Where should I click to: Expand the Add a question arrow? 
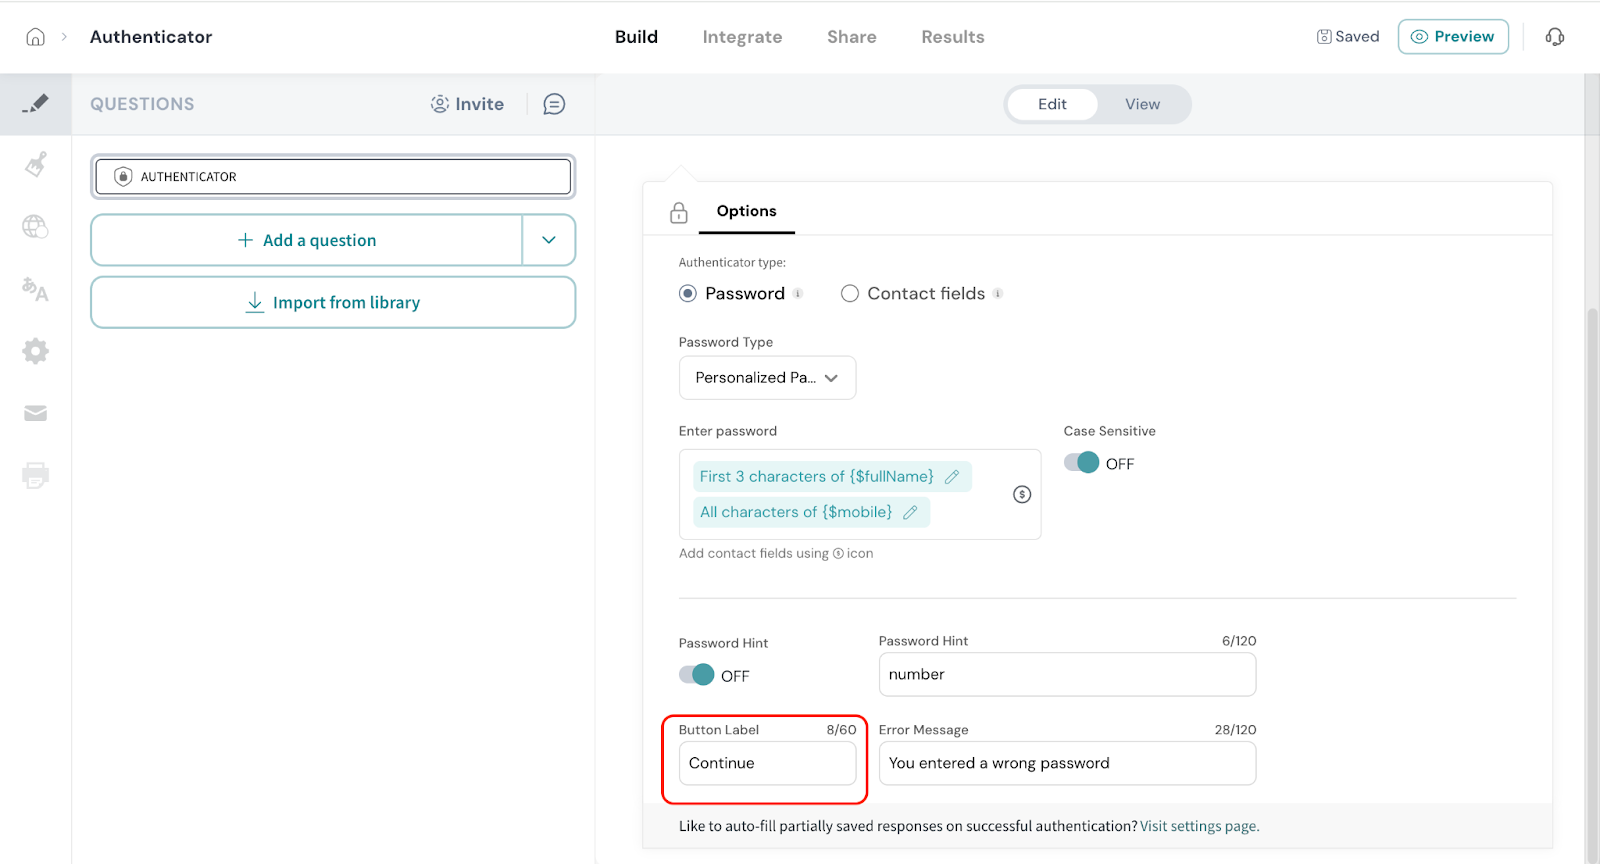tap(549, 240)
